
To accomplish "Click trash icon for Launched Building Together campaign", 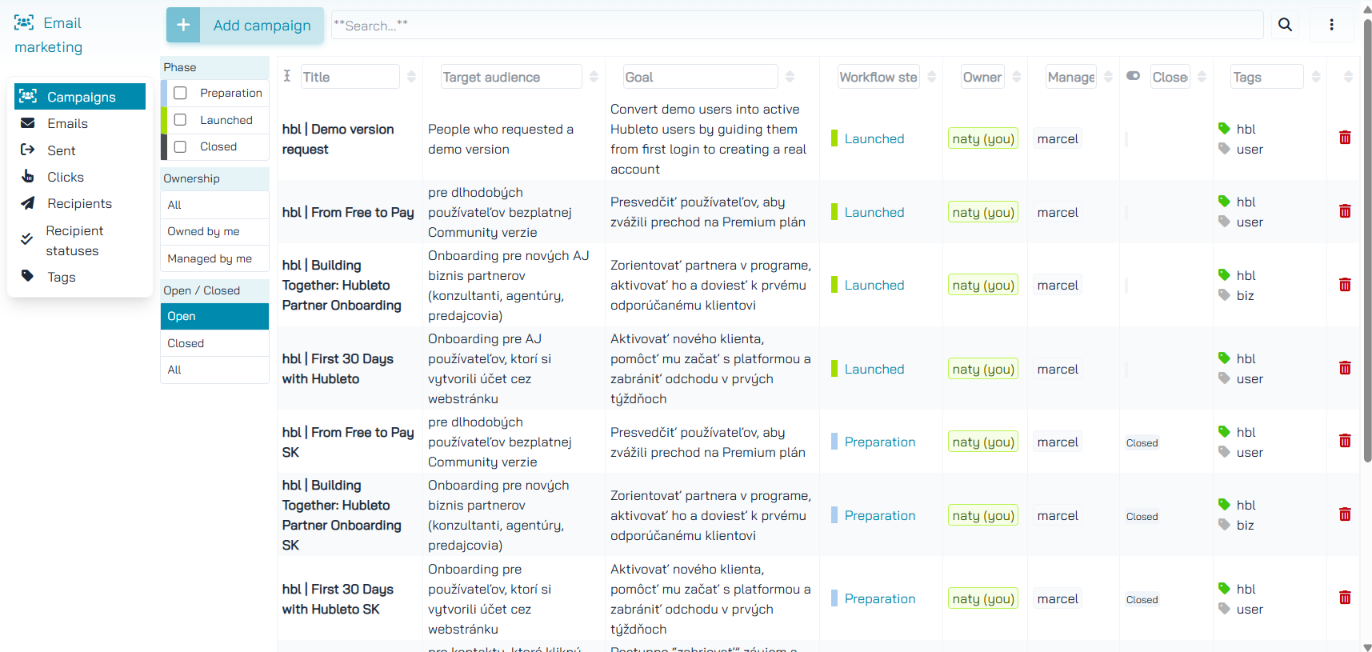I will pos(1345,285).
